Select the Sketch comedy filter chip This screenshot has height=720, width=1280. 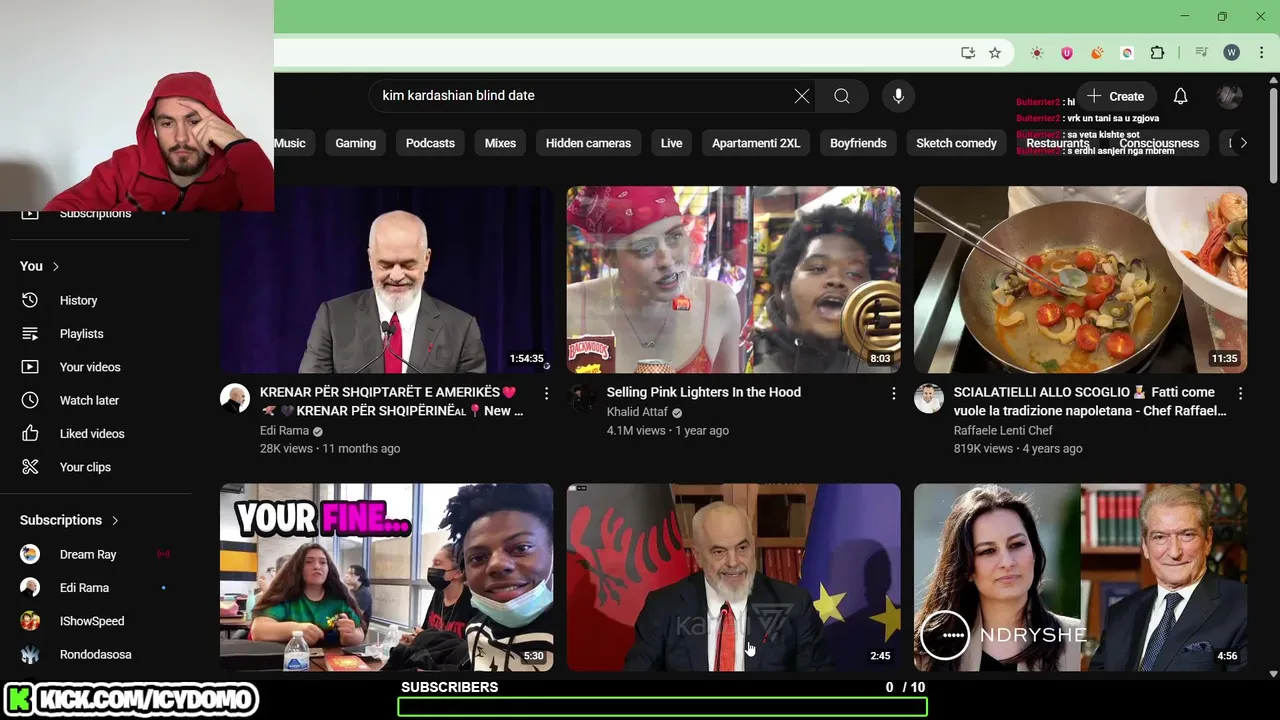point(956,143)
